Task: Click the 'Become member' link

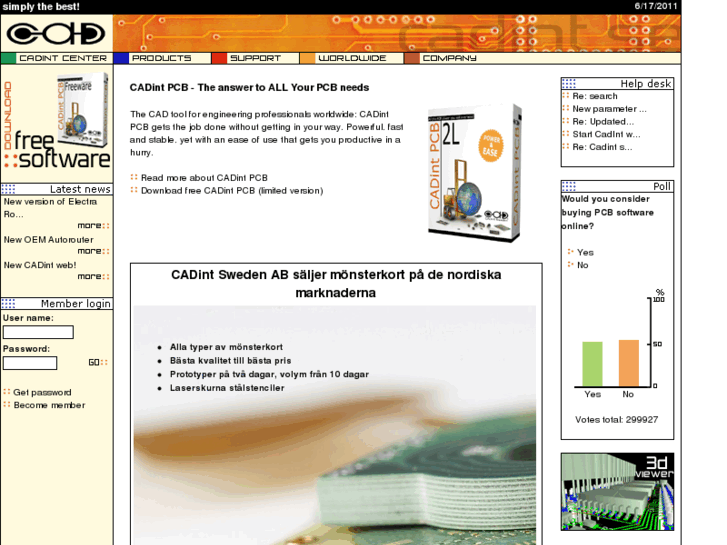Action: [49, 405]
